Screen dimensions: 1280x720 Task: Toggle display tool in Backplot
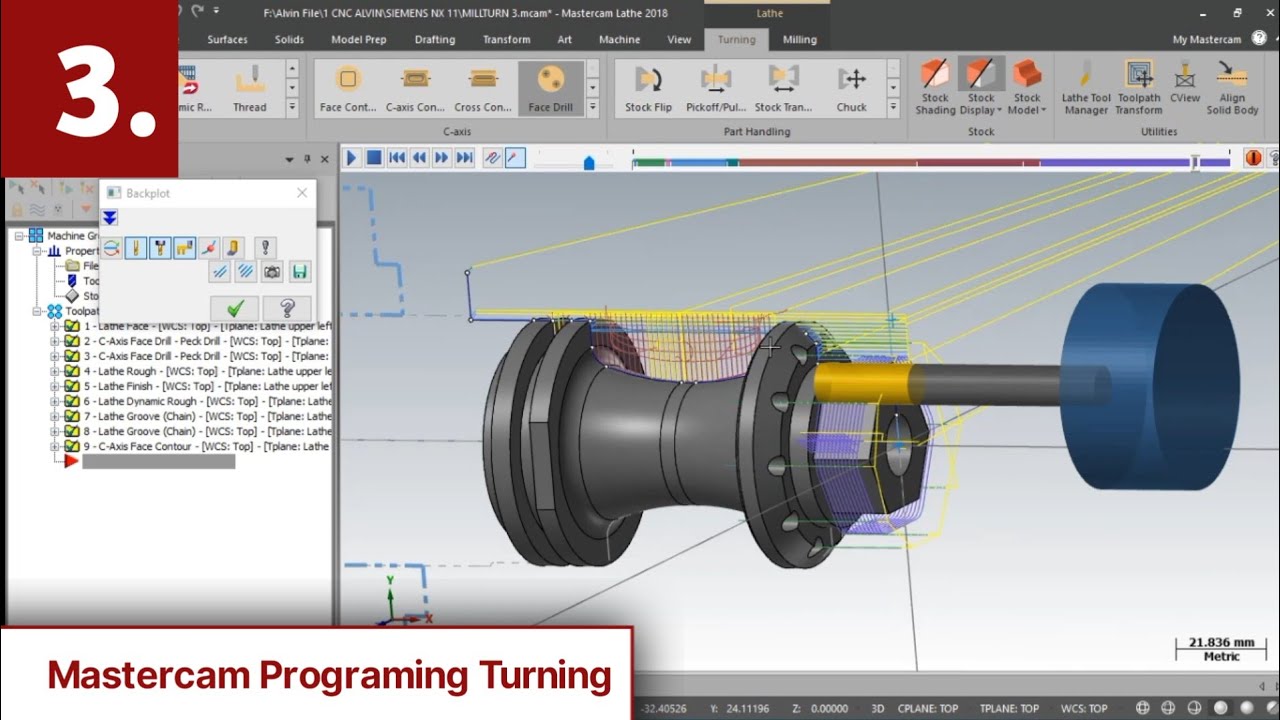coord(136,247)
